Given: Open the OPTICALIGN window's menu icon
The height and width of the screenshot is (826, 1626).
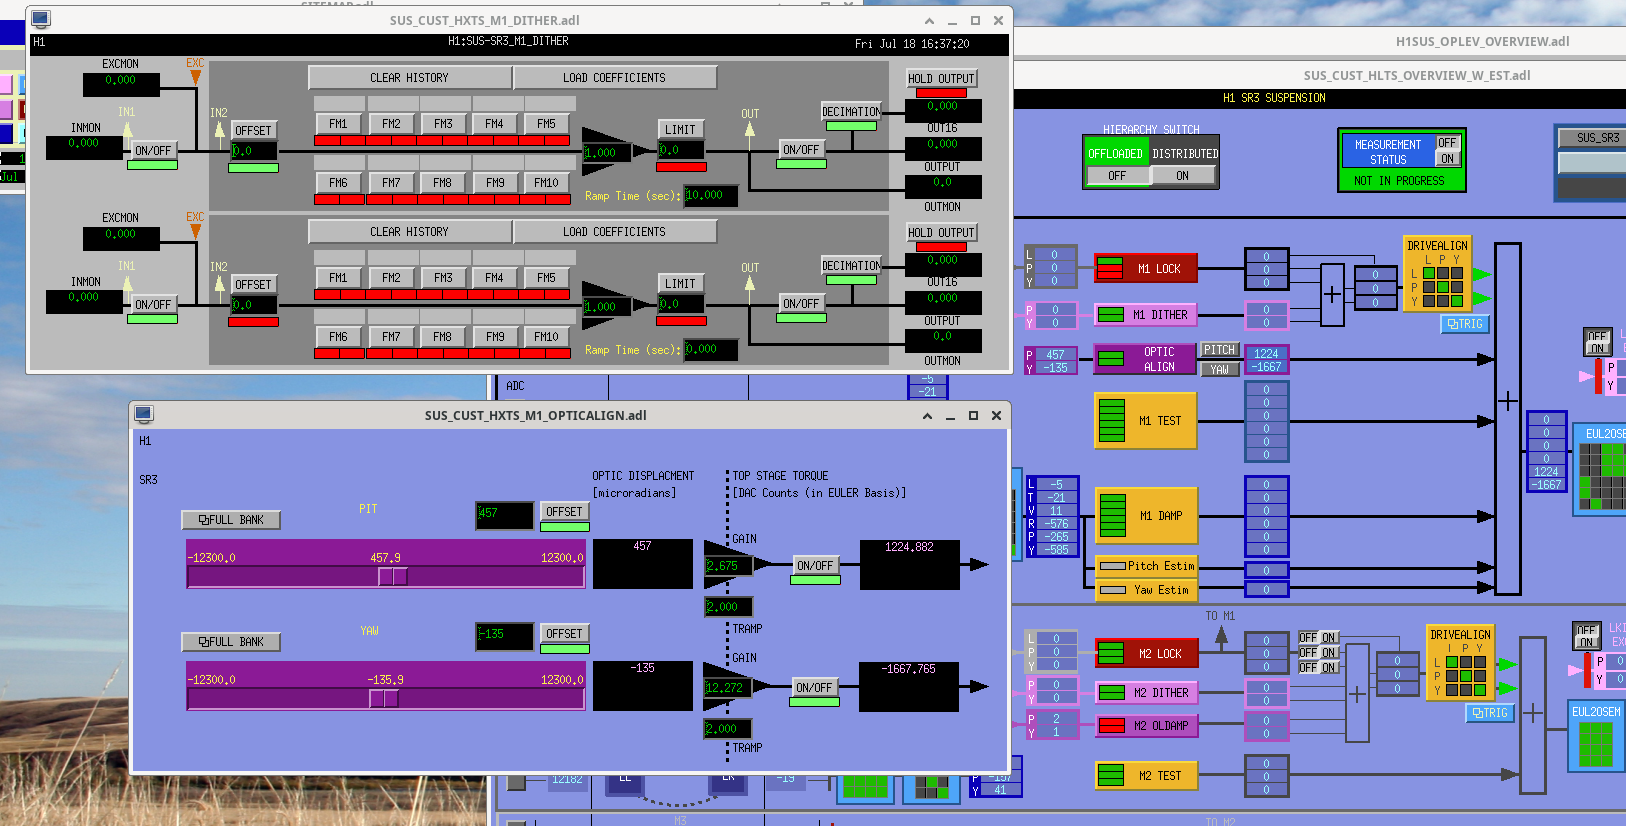Looking at the screenshot, I should pyautogui.click(x=144, y=414).
